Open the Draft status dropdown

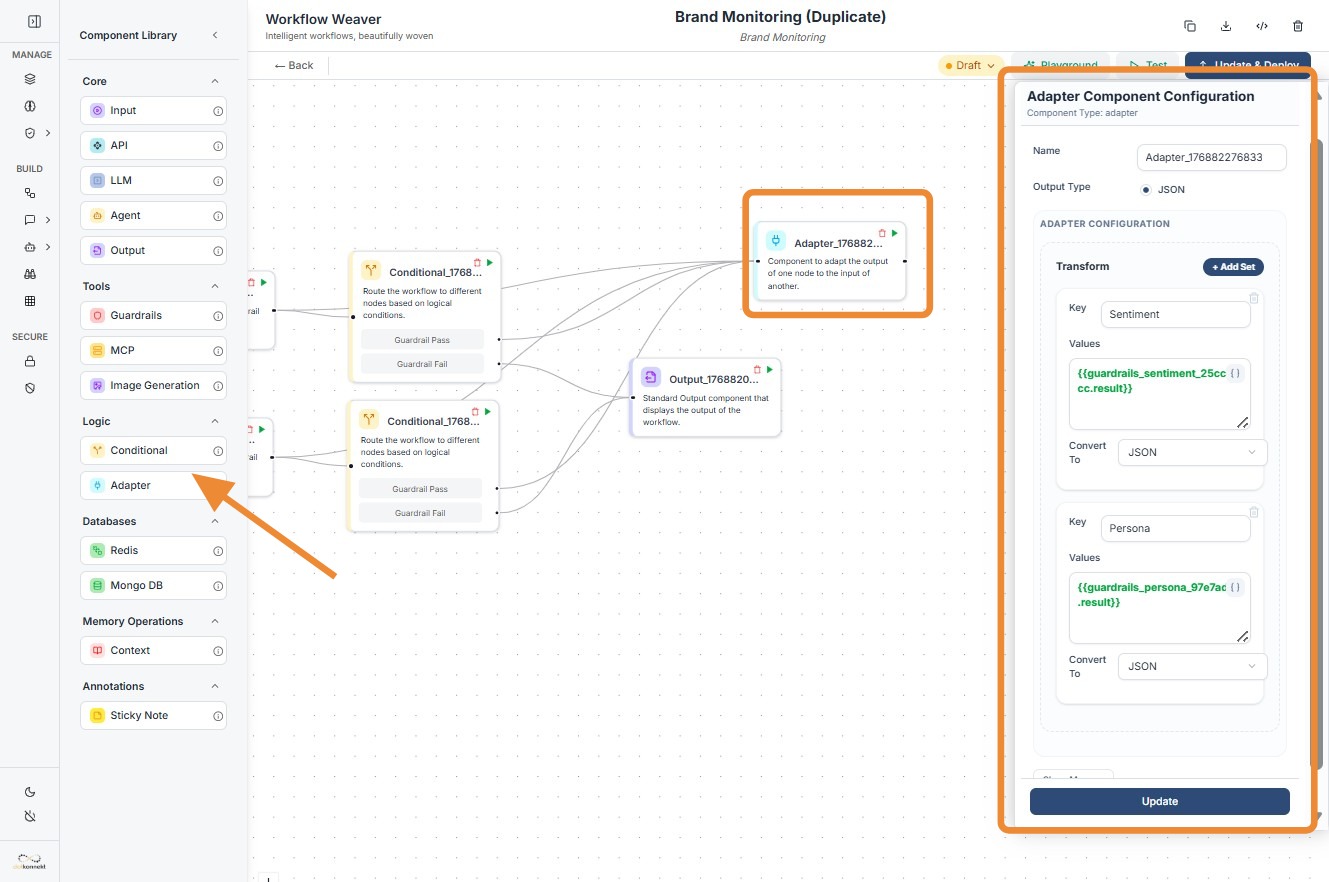pyautogui.click(x=970, y=65)
